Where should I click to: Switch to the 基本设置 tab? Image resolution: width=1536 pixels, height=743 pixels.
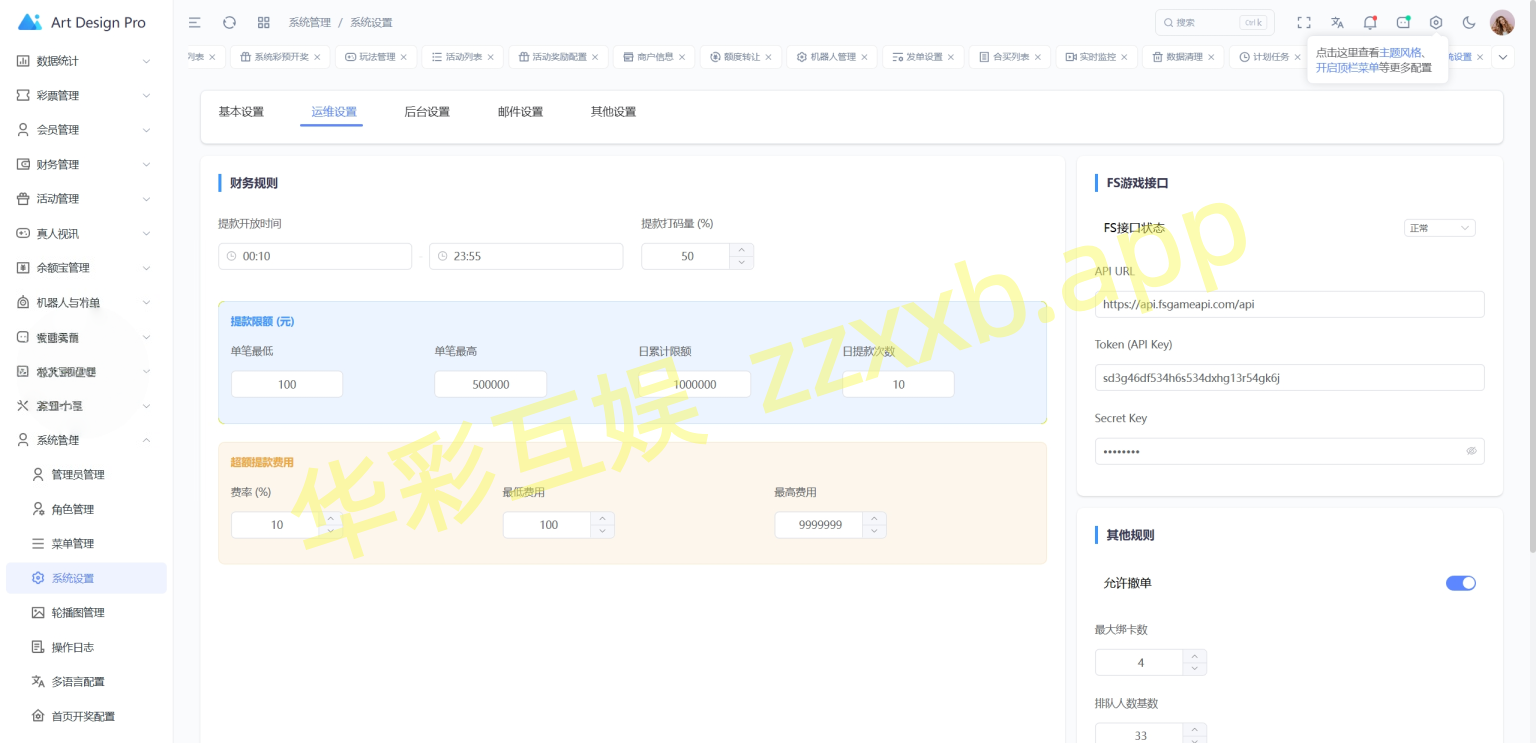(x=241, y=112)
